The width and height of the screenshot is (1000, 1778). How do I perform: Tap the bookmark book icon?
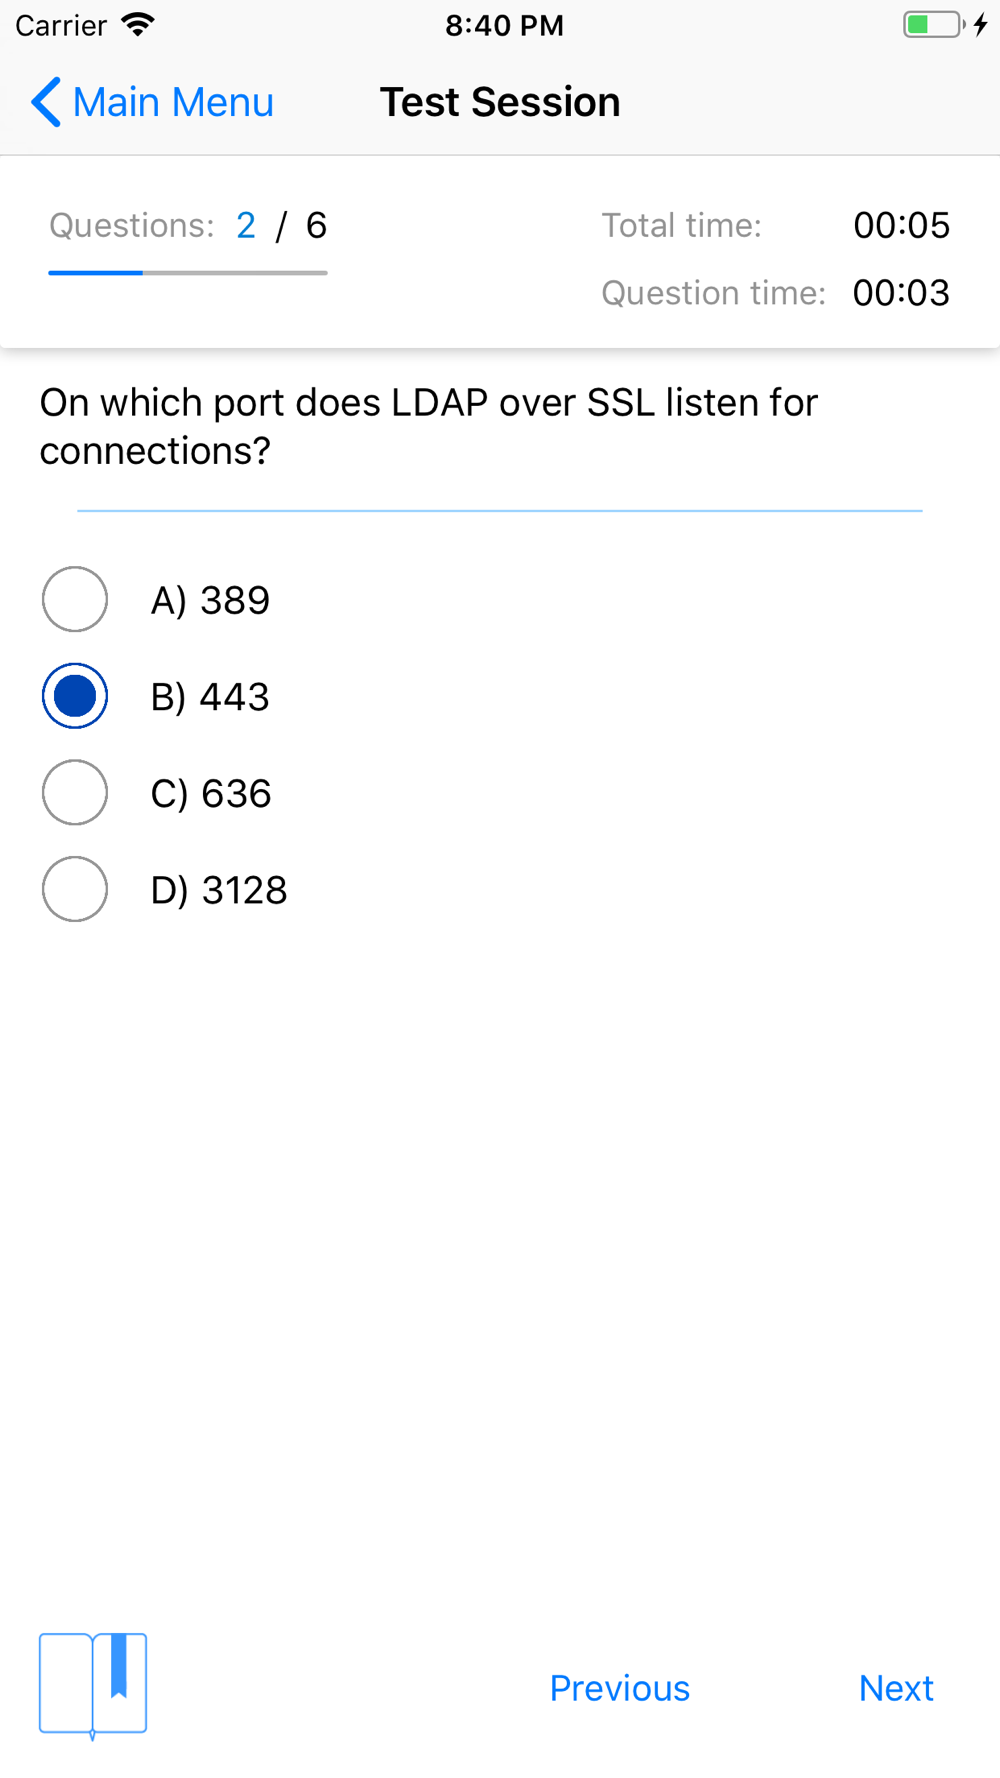pyautogui.click(x=93, y=1686)
